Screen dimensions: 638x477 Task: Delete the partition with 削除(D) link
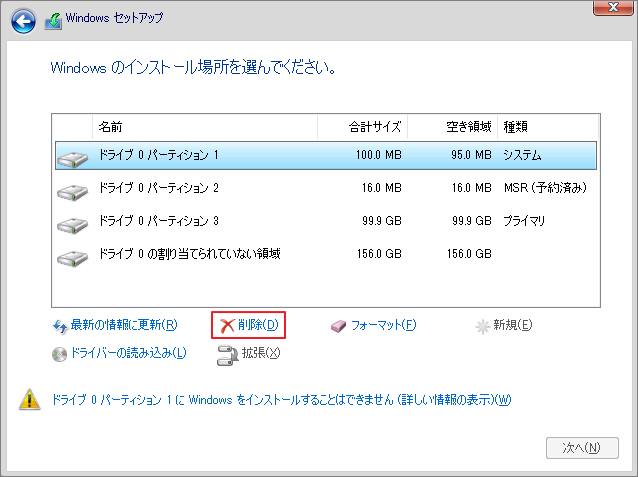(258, 325)
